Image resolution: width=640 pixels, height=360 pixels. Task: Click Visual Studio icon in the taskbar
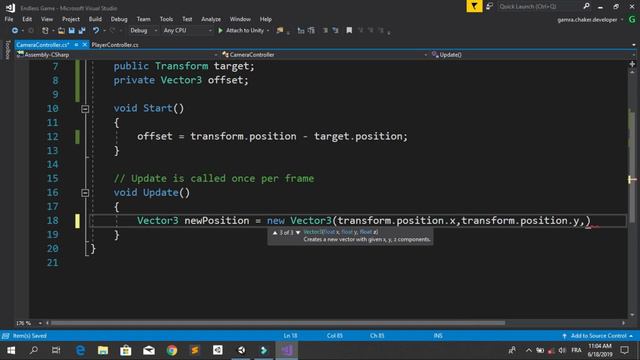coord(287,350)
